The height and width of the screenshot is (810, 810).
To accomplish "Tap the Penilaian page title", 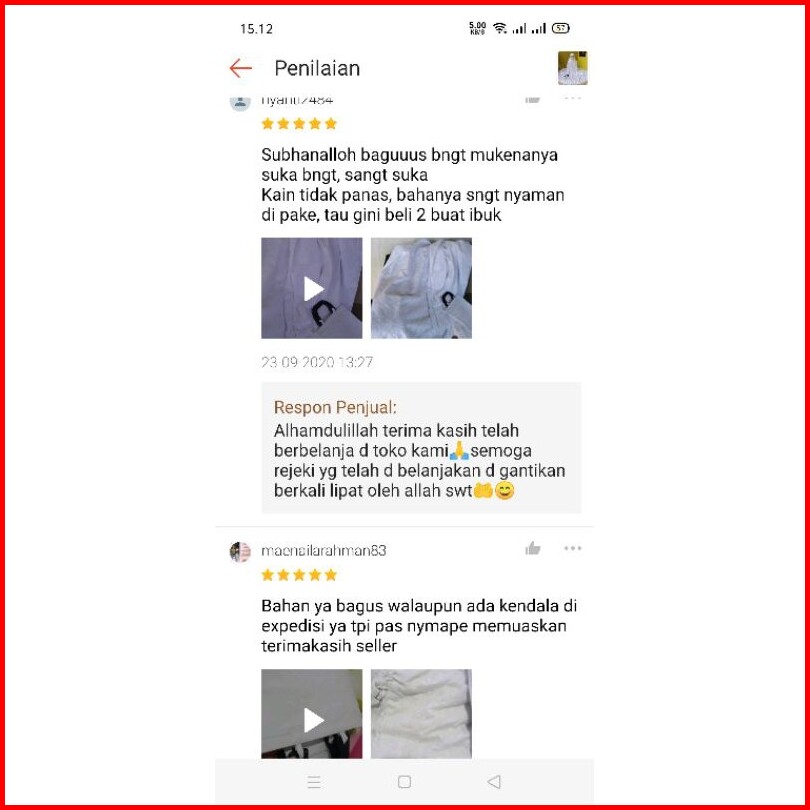I will pyautogui.click(x=317, y=68).
